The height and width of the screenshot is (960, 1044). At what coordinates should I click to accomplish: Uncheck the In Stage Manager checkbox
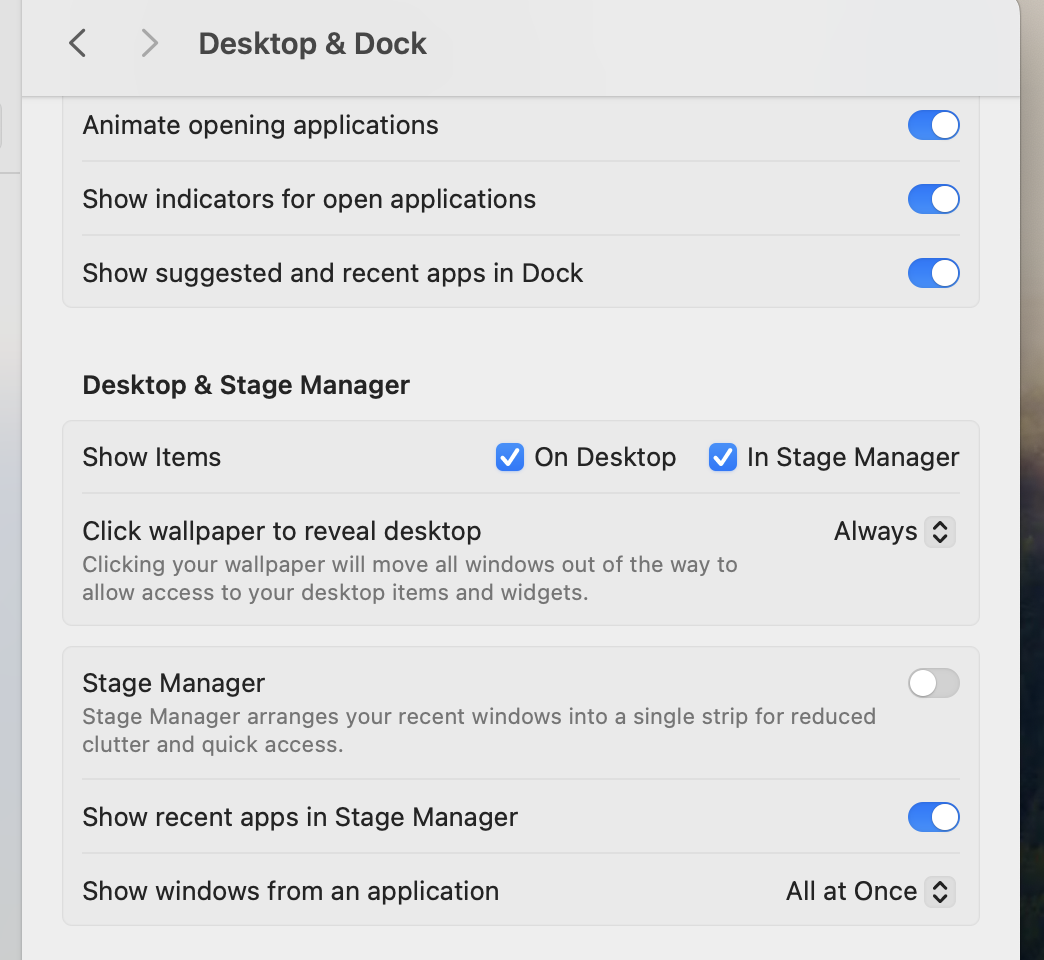pyautogui.click(x=722, y=457)
